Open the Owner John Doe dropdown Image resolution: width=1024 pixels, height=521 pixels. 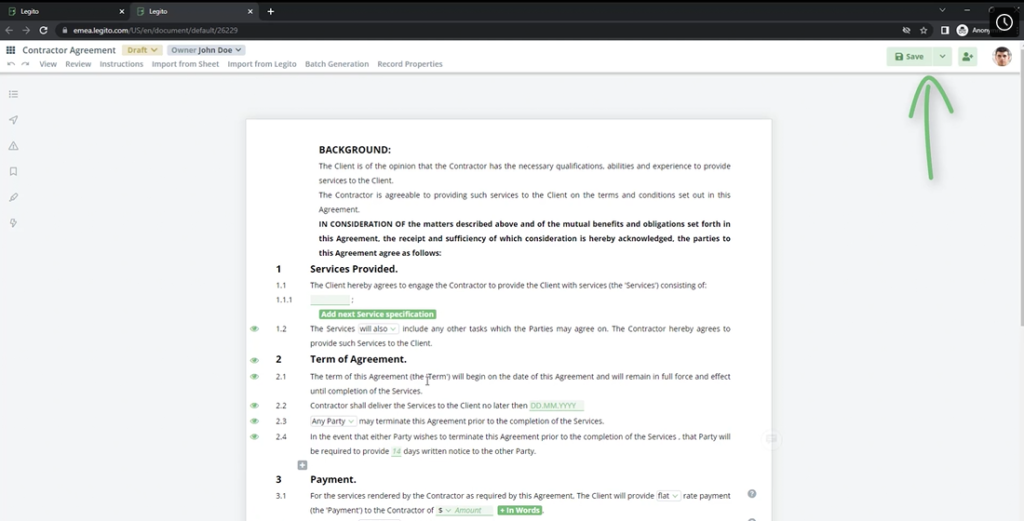(206, 50)
